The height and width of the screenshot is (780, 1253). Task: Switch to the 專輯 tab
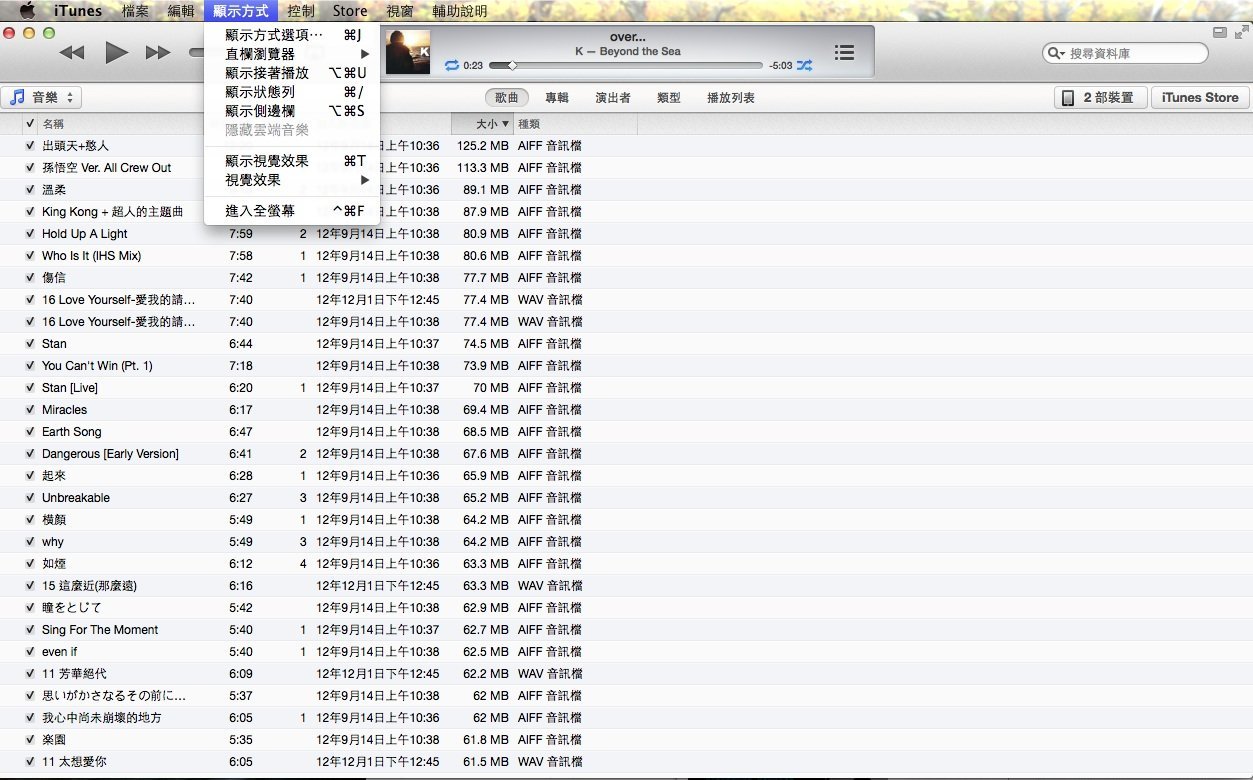click(556, 98)
